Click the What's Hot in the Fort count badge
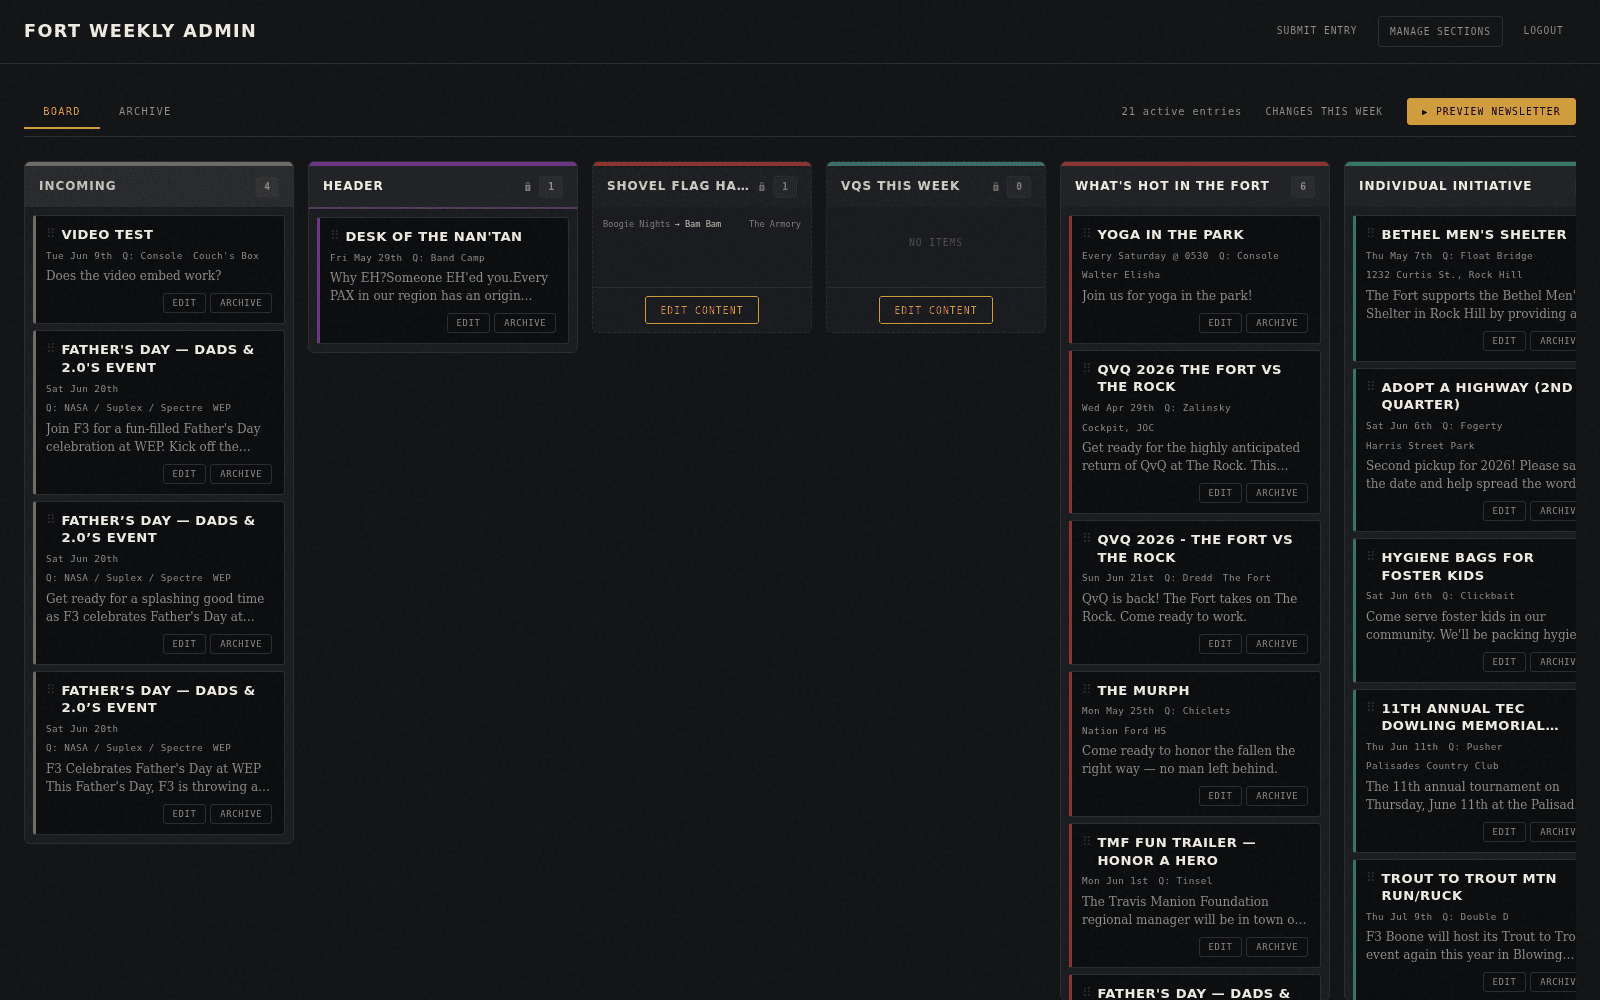The image size is (1600, 1000). 1303,187
